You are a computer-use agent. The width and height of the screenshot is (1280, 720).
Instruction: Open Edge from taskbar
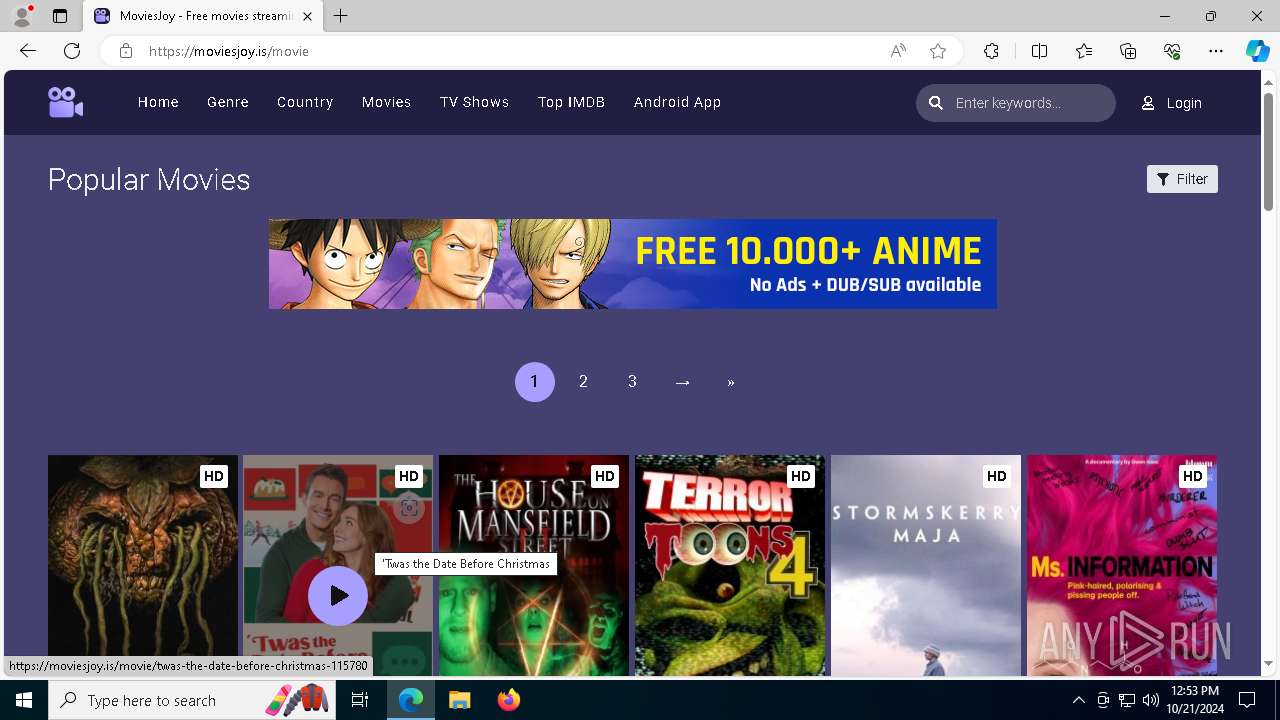[411, 700]
